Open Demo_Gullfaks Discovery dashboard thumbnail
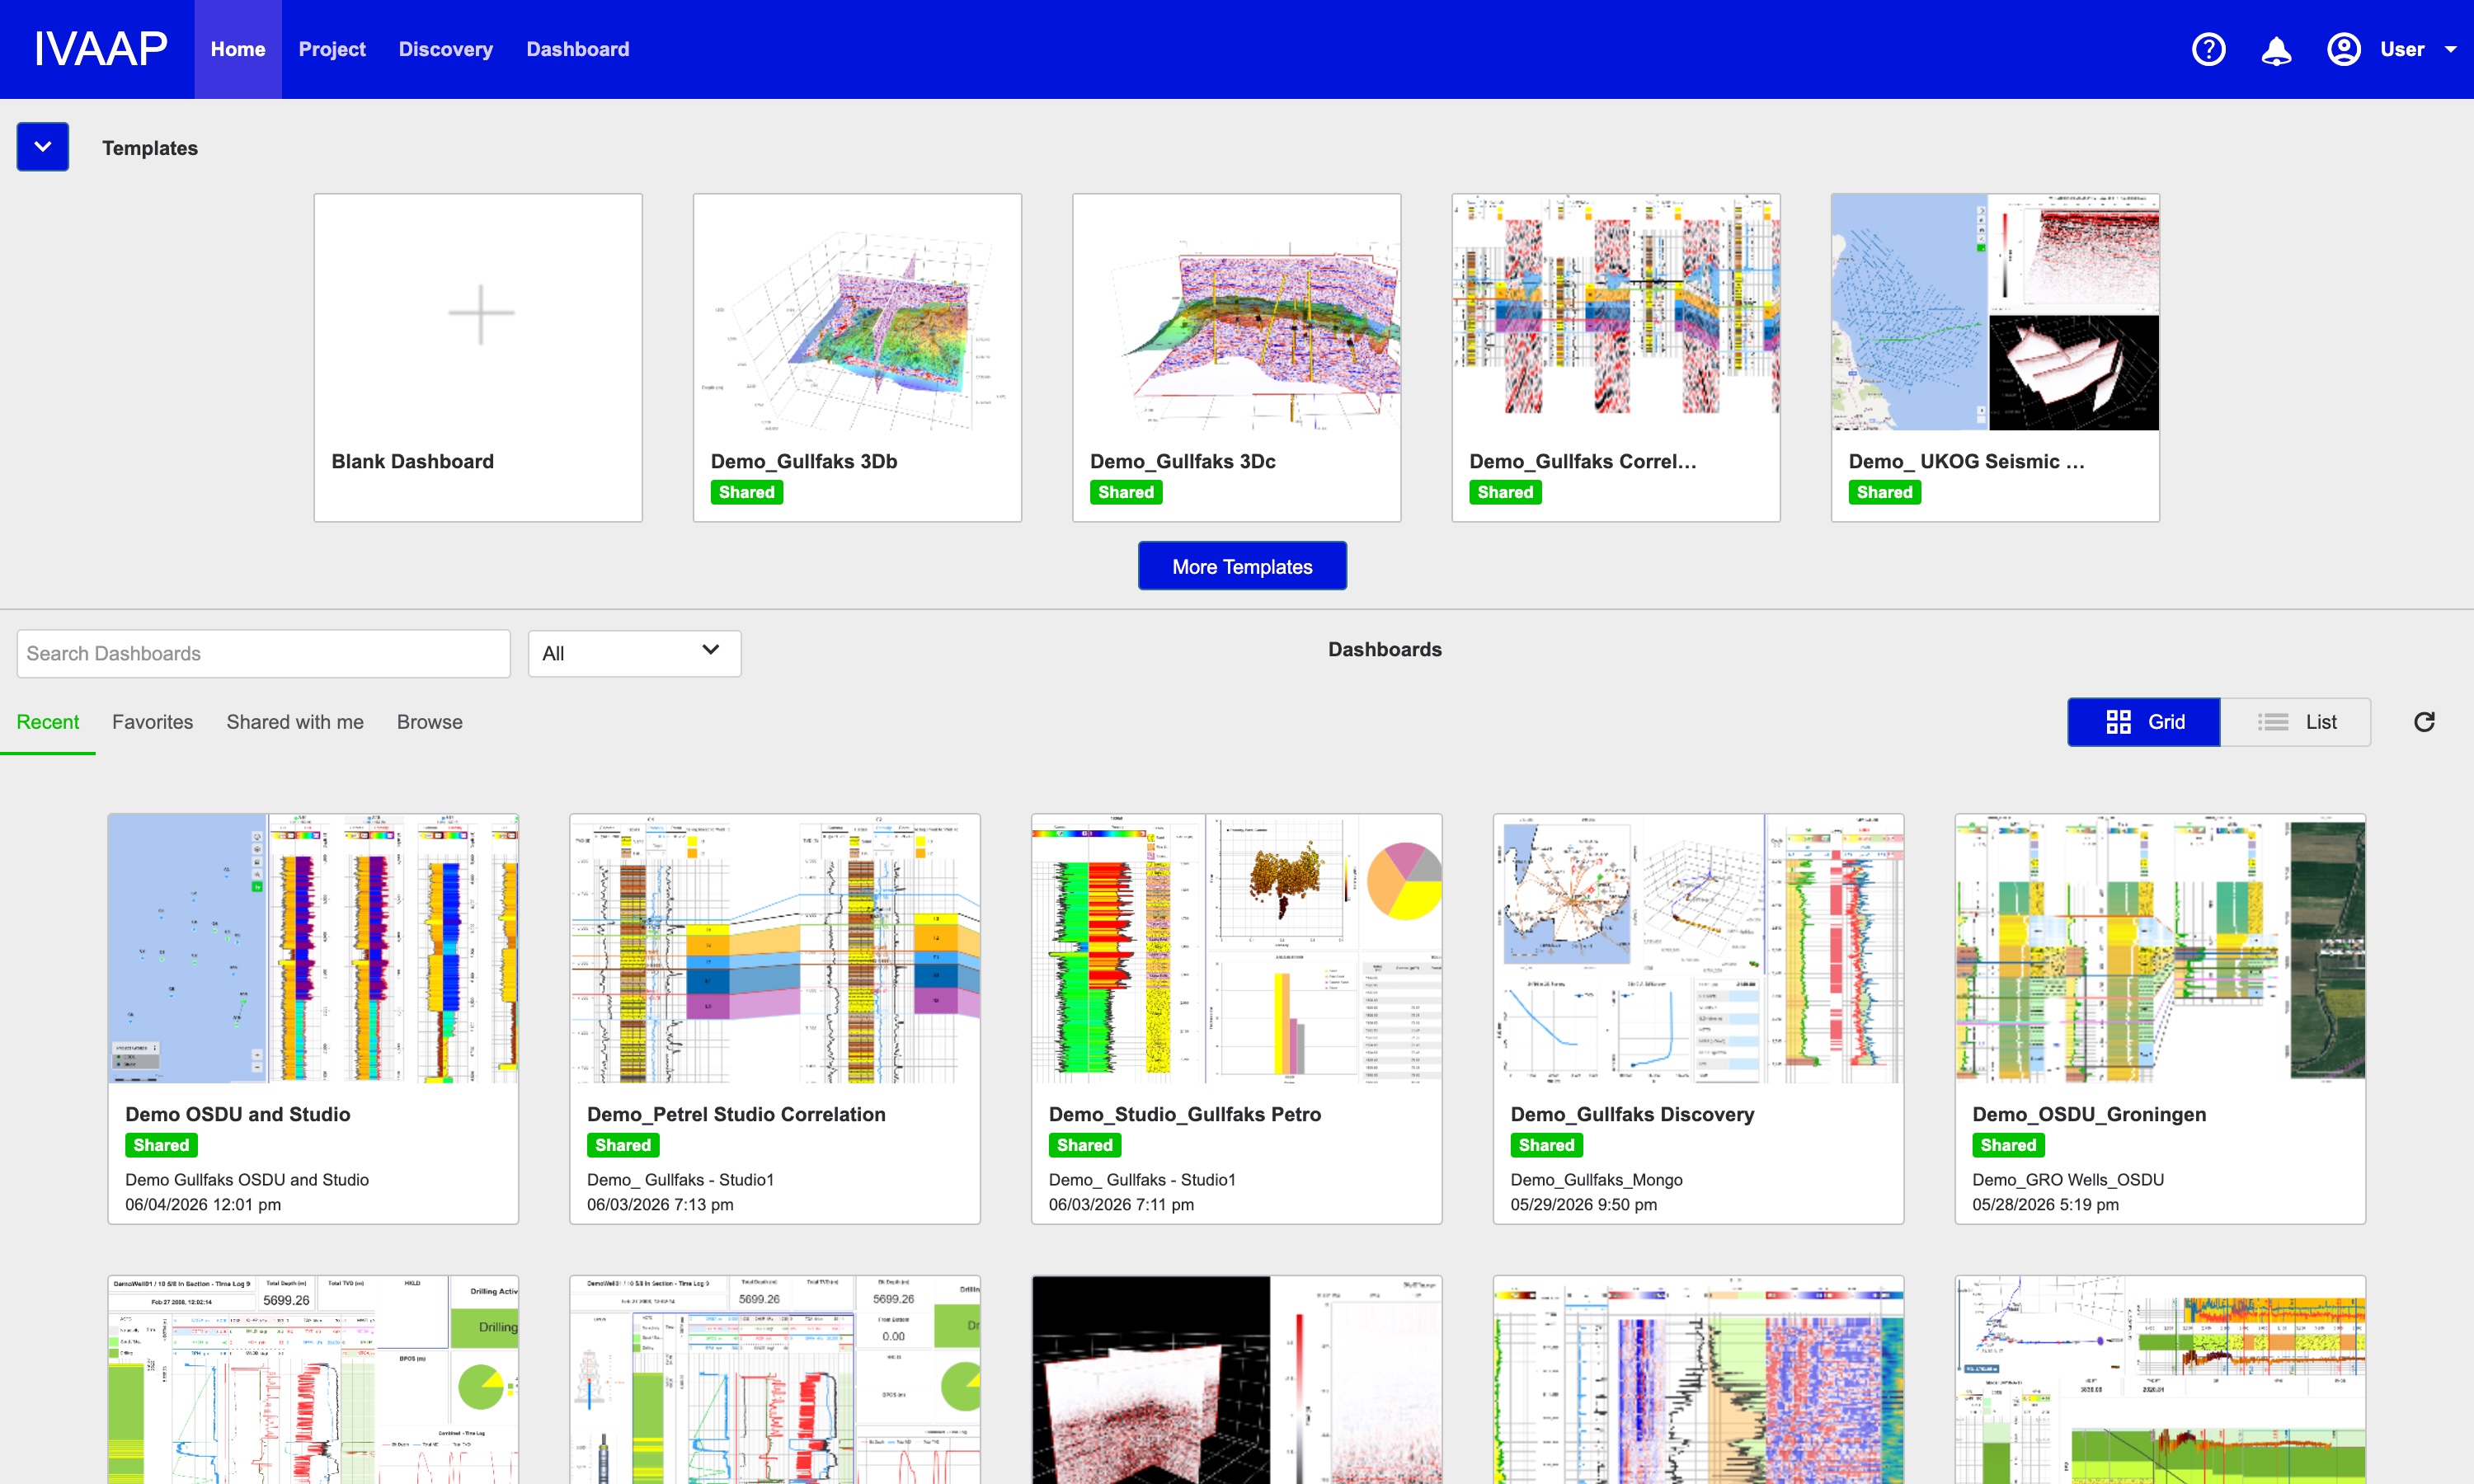Screen dimensions: 2474x1484 [x=1698, y=948]
